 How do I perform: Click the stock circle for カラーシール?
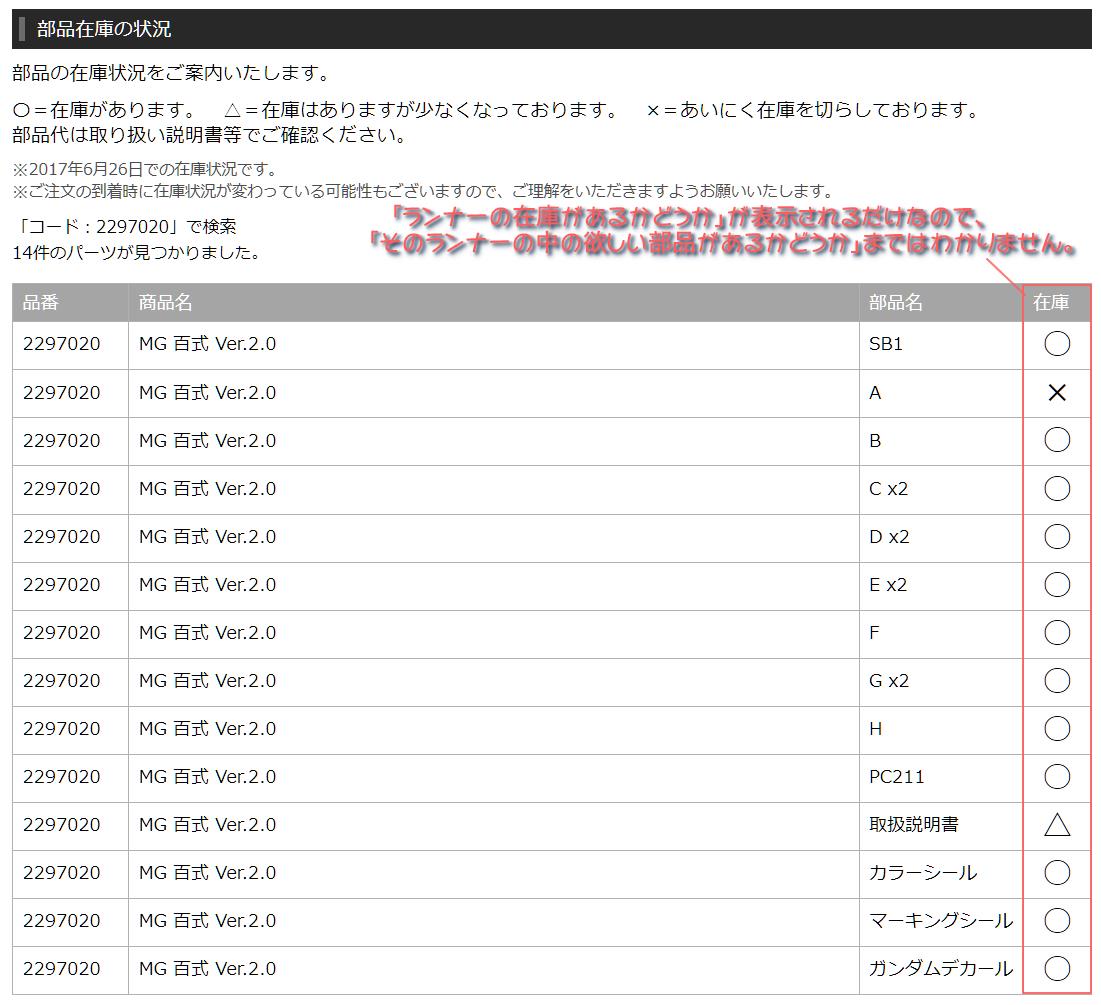tap(1057, 872)
